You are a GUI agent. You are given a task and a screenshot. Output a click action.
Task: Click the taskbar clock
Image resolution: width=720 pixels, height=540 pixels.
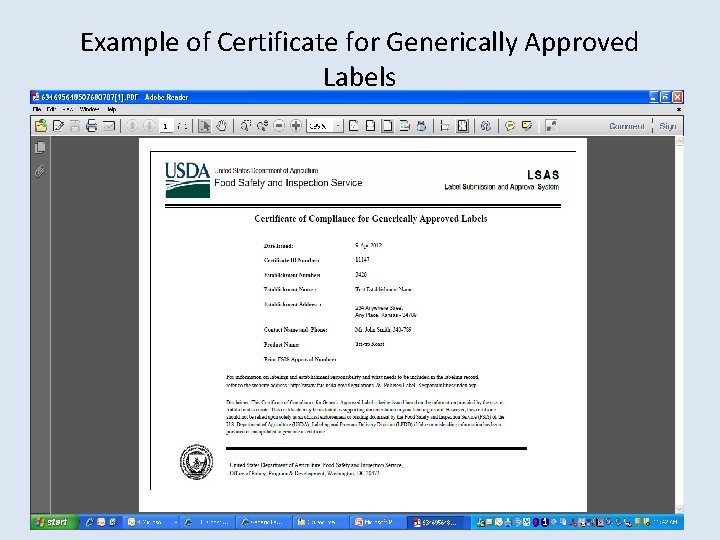pos(666,522)
